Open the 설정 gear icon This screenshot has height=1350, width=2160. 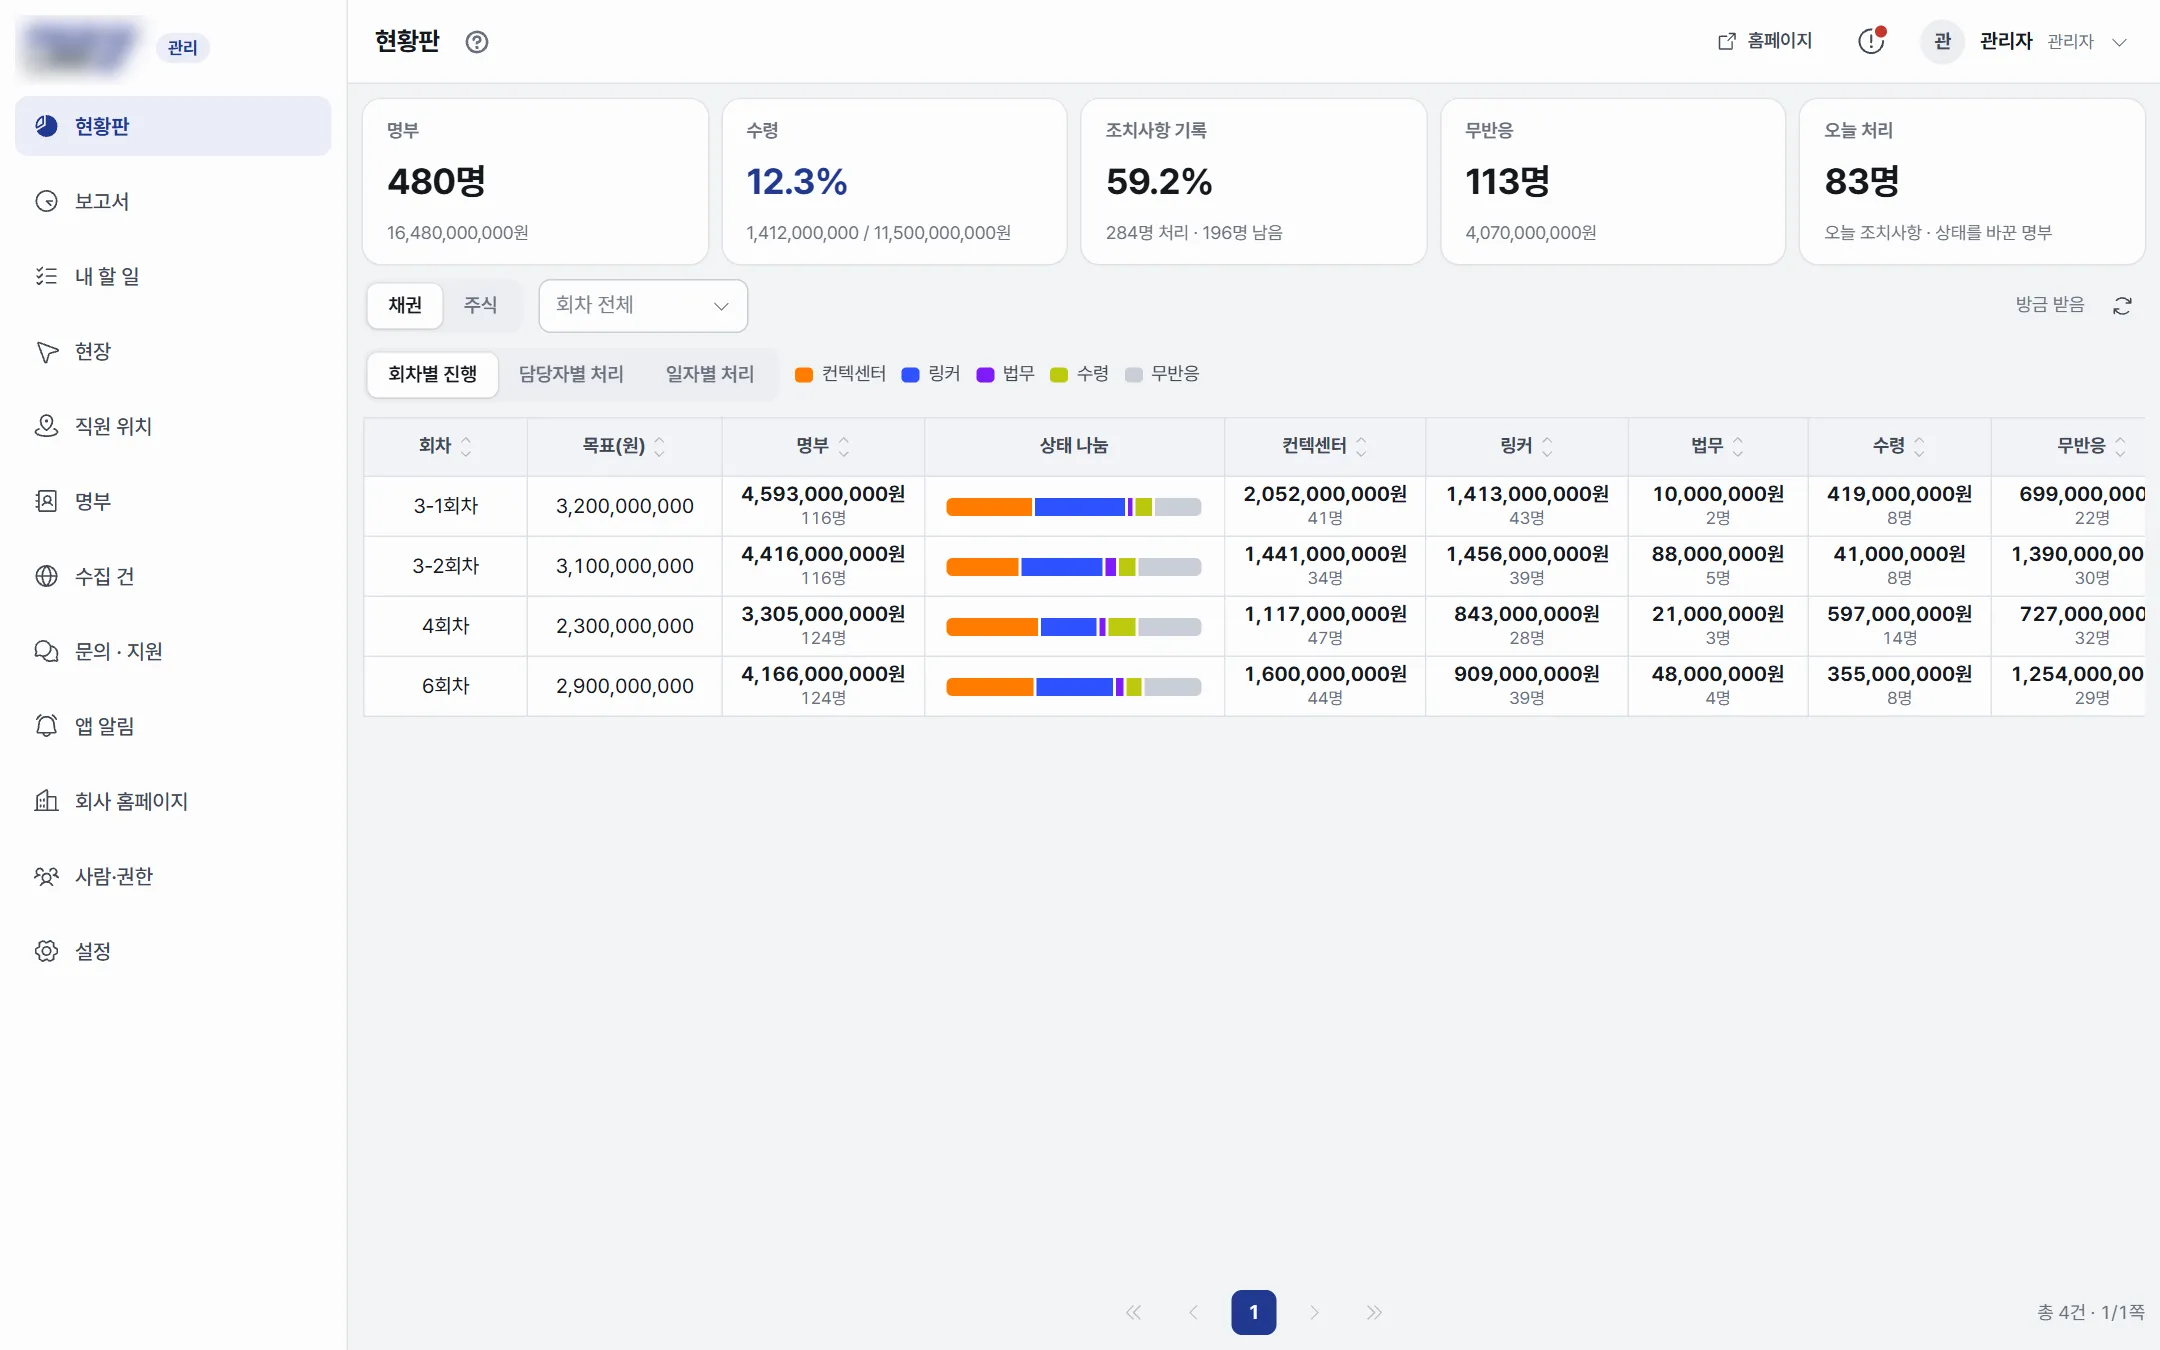tap(46, 951)
